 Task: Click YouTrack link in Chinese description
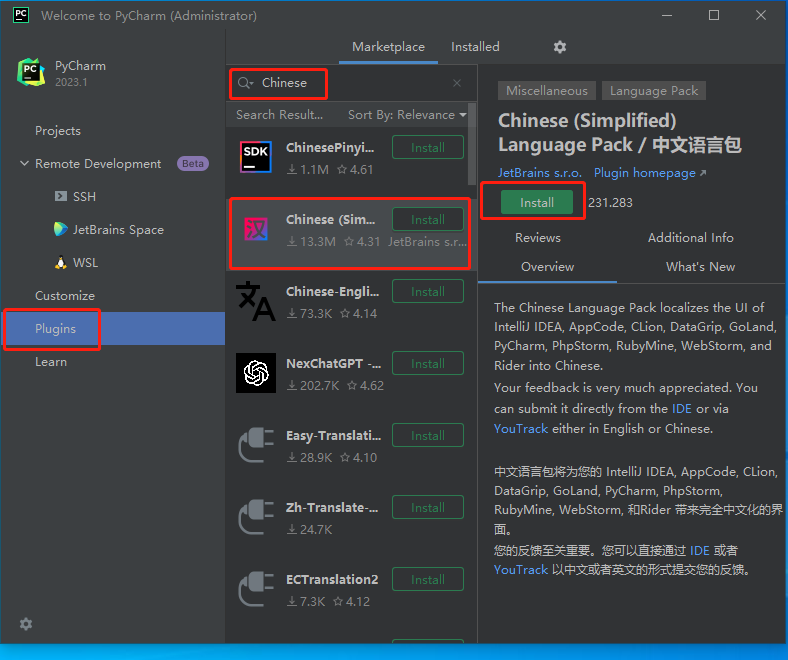[521, 570]
